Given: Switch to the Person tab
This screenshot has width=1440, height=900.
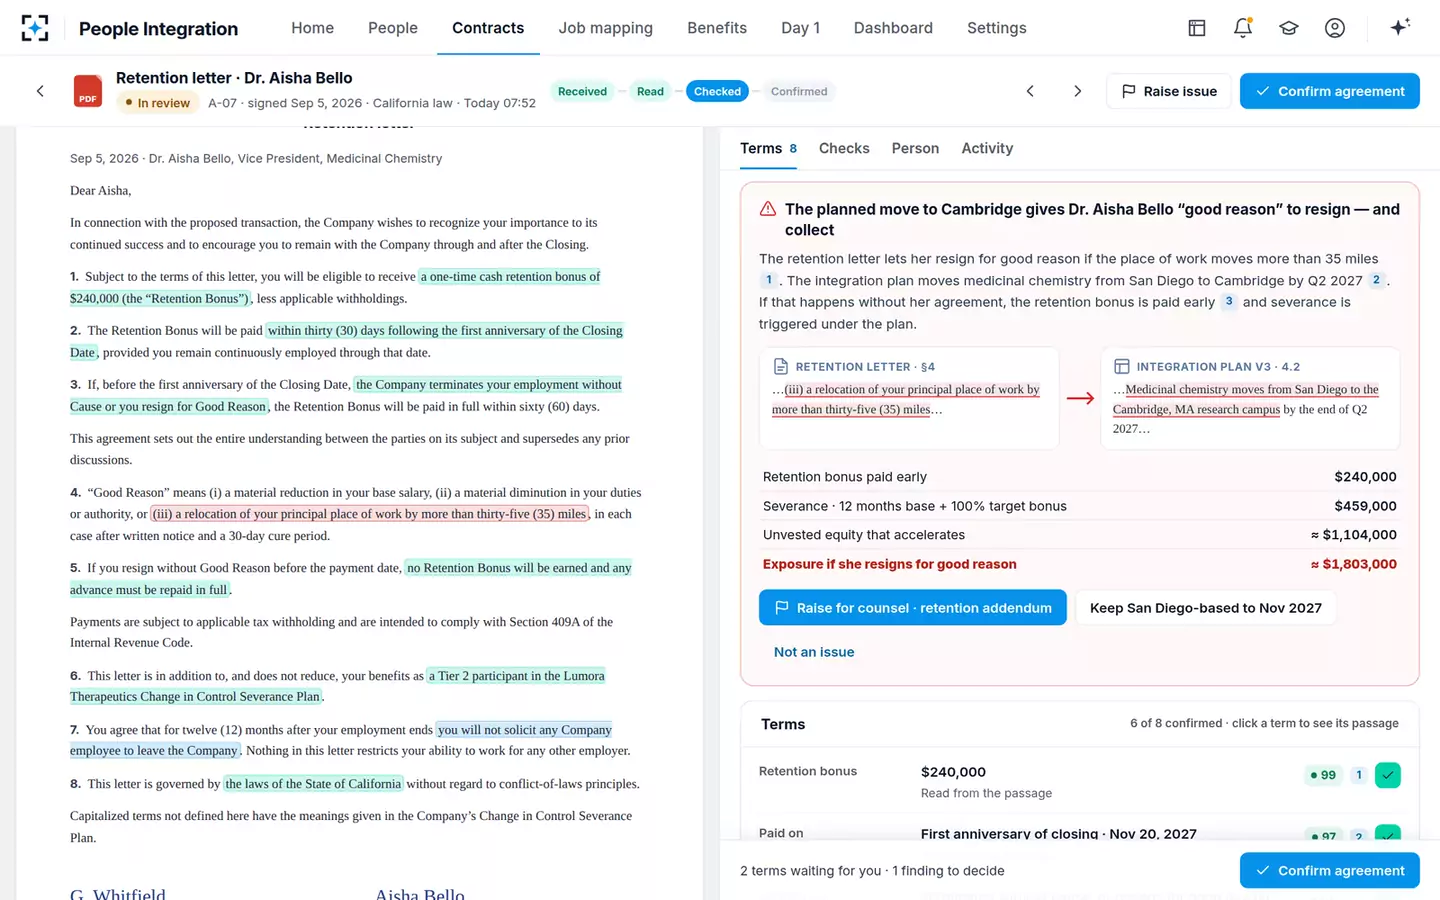Looking at the screenshot, I should pyautogui.click(x=915, y=148).
